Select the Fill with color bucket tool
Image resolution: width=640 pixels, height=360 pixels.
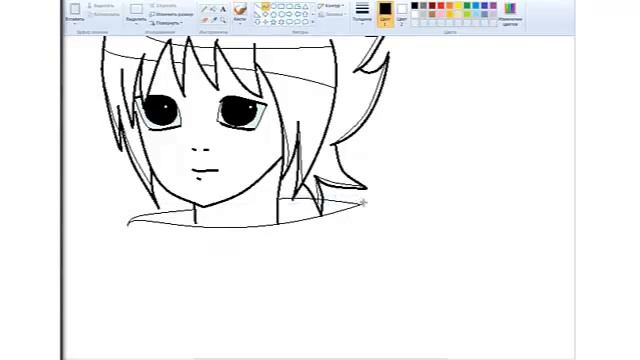click(213, 9)
